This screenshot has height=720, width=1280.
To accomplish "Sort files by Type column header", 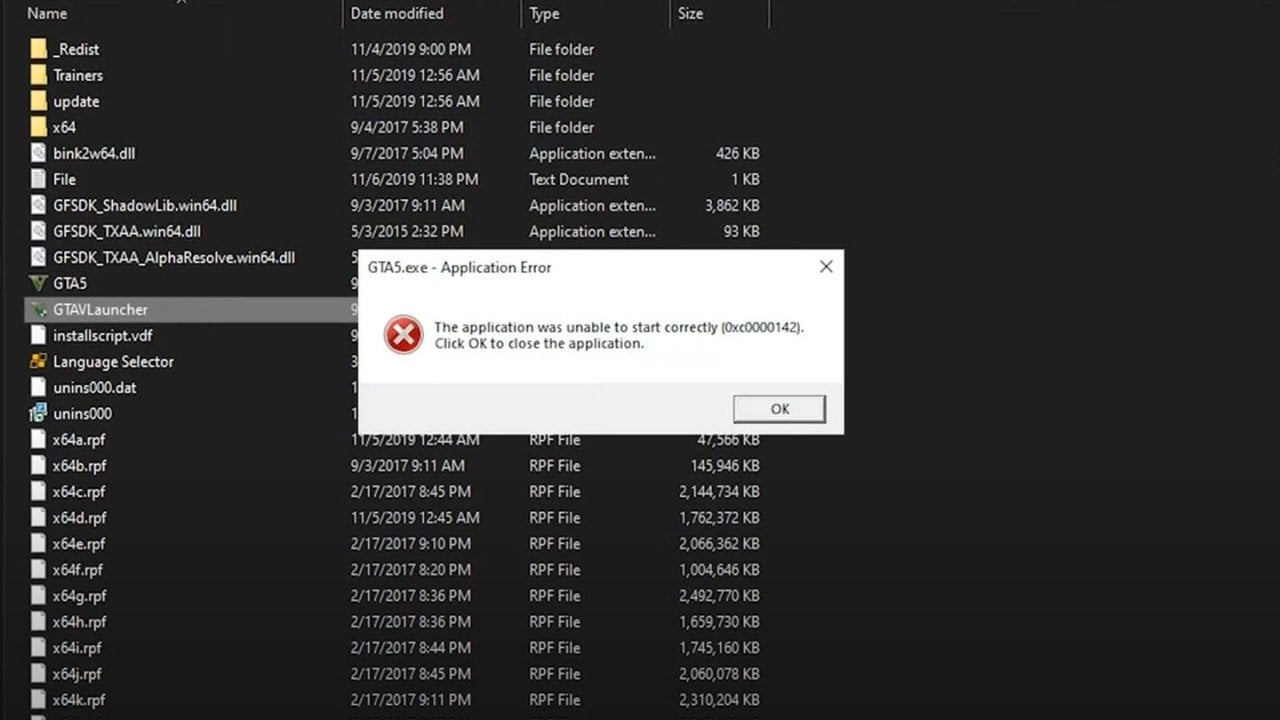I will (544, 14).
